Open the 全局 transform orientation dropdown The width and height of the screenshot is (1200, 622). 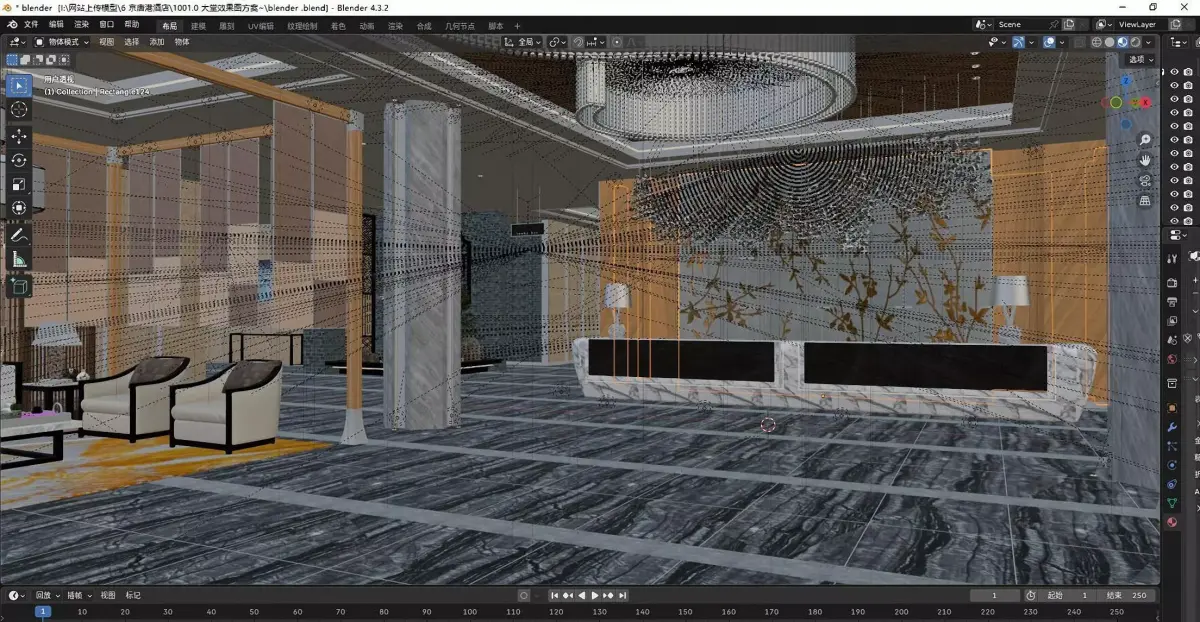pos(523,42)
